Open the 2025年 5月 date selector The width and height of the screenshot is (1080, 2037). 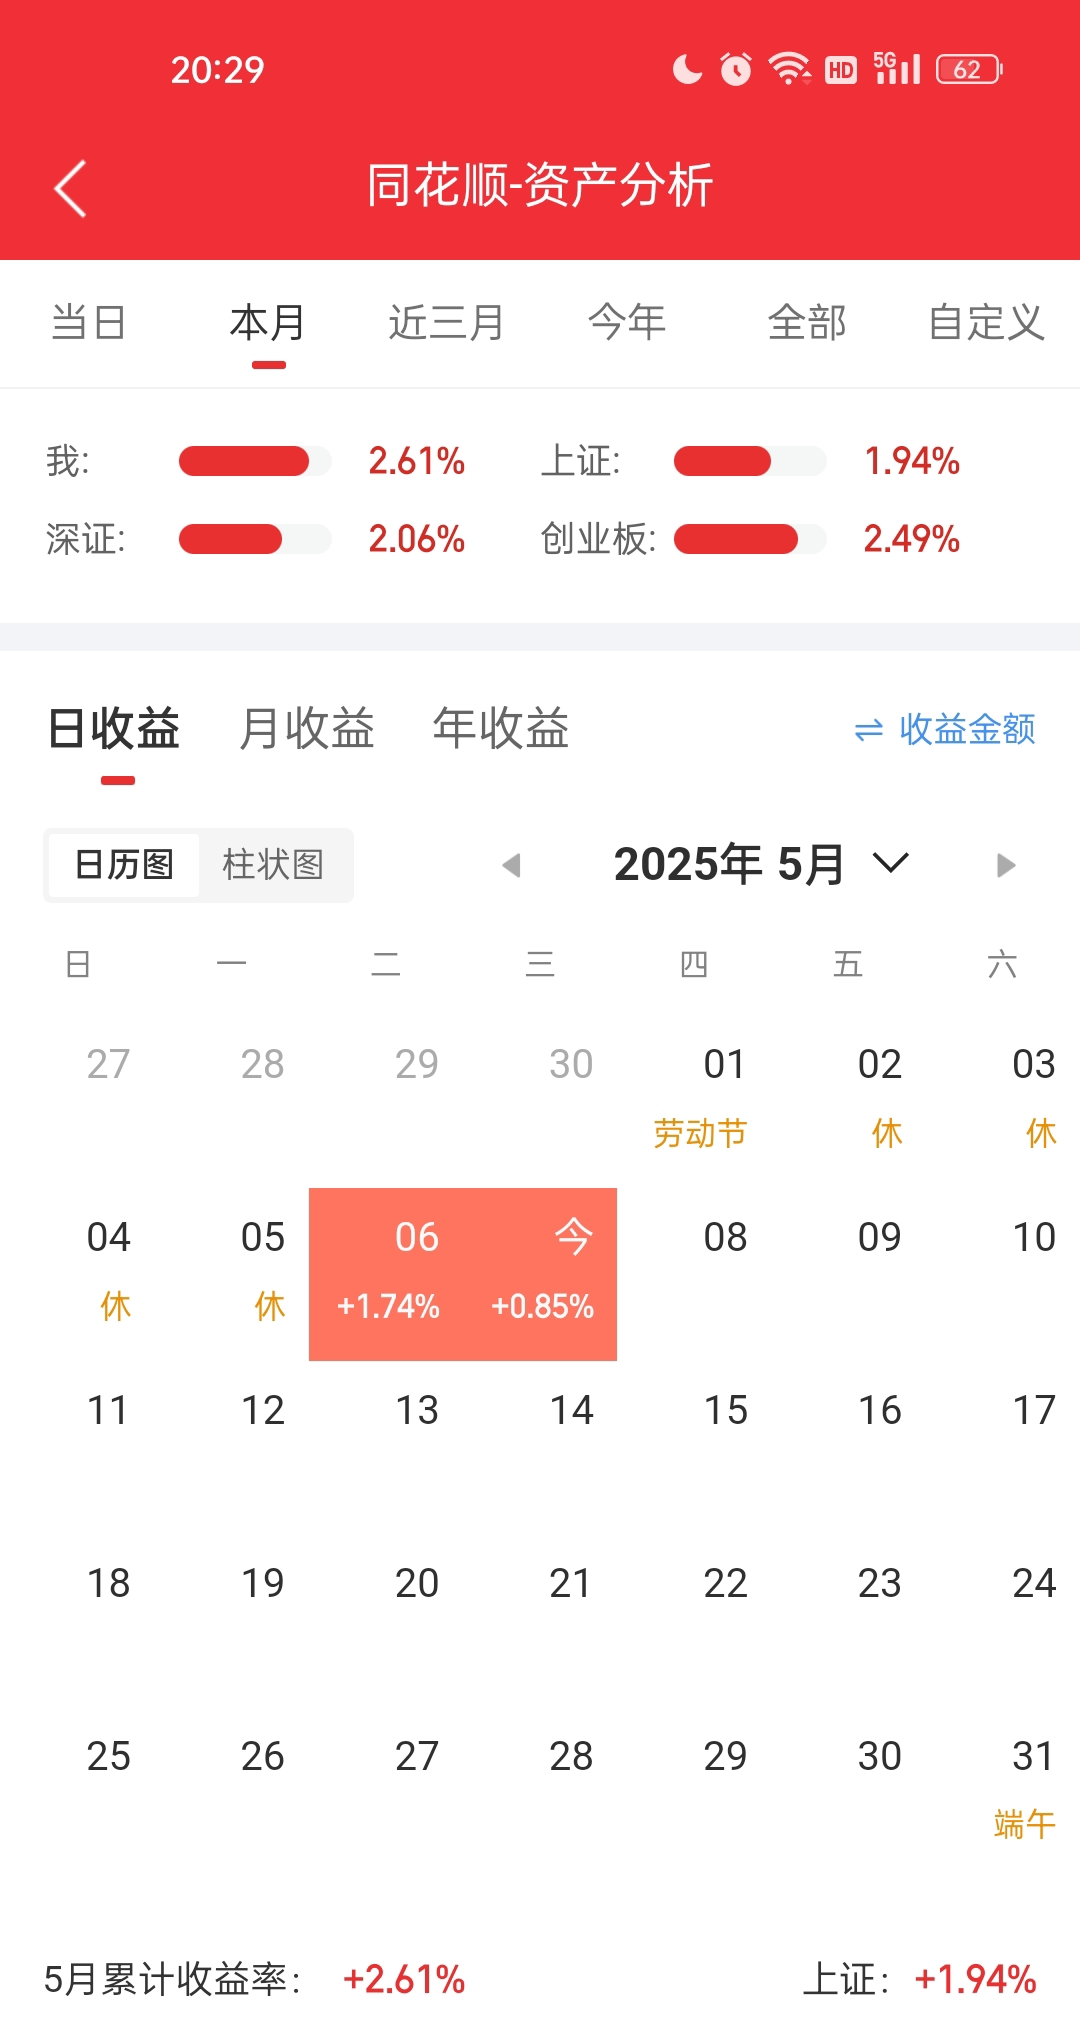[x=730, y=864]
